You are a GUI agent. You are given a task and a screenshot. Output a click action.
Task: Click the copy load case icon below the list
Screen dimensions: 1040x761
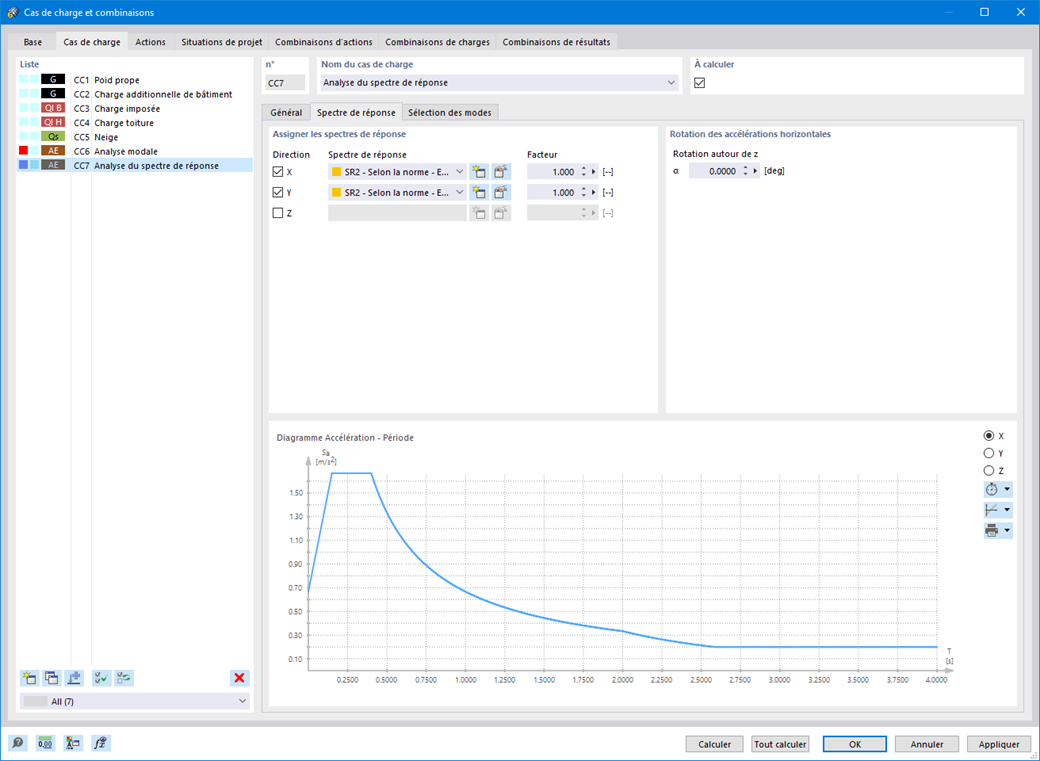(x=52, y=677)
